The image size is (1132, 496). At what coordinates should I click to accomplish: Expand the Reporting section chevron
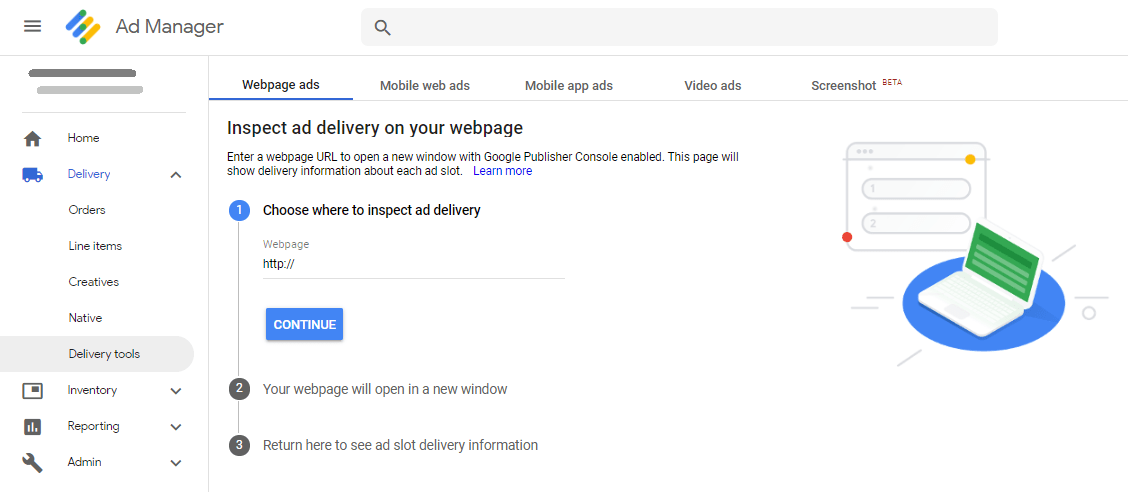(176, 427)
